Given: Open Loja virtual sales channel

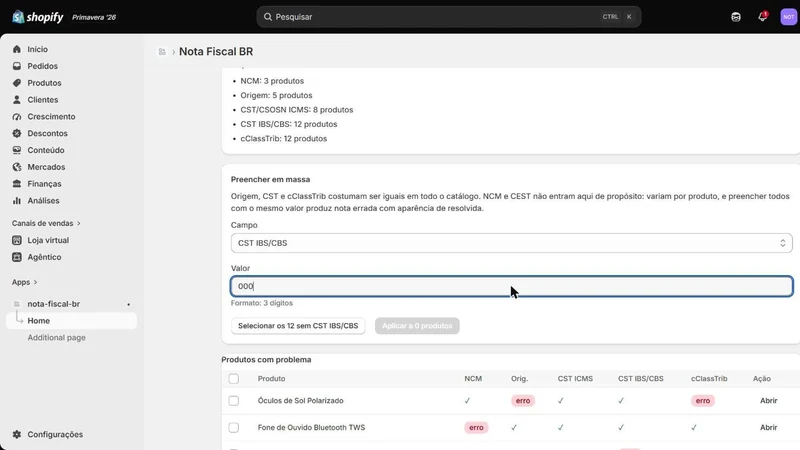Looking at the screenshot, I should click(x=48, y=240).
